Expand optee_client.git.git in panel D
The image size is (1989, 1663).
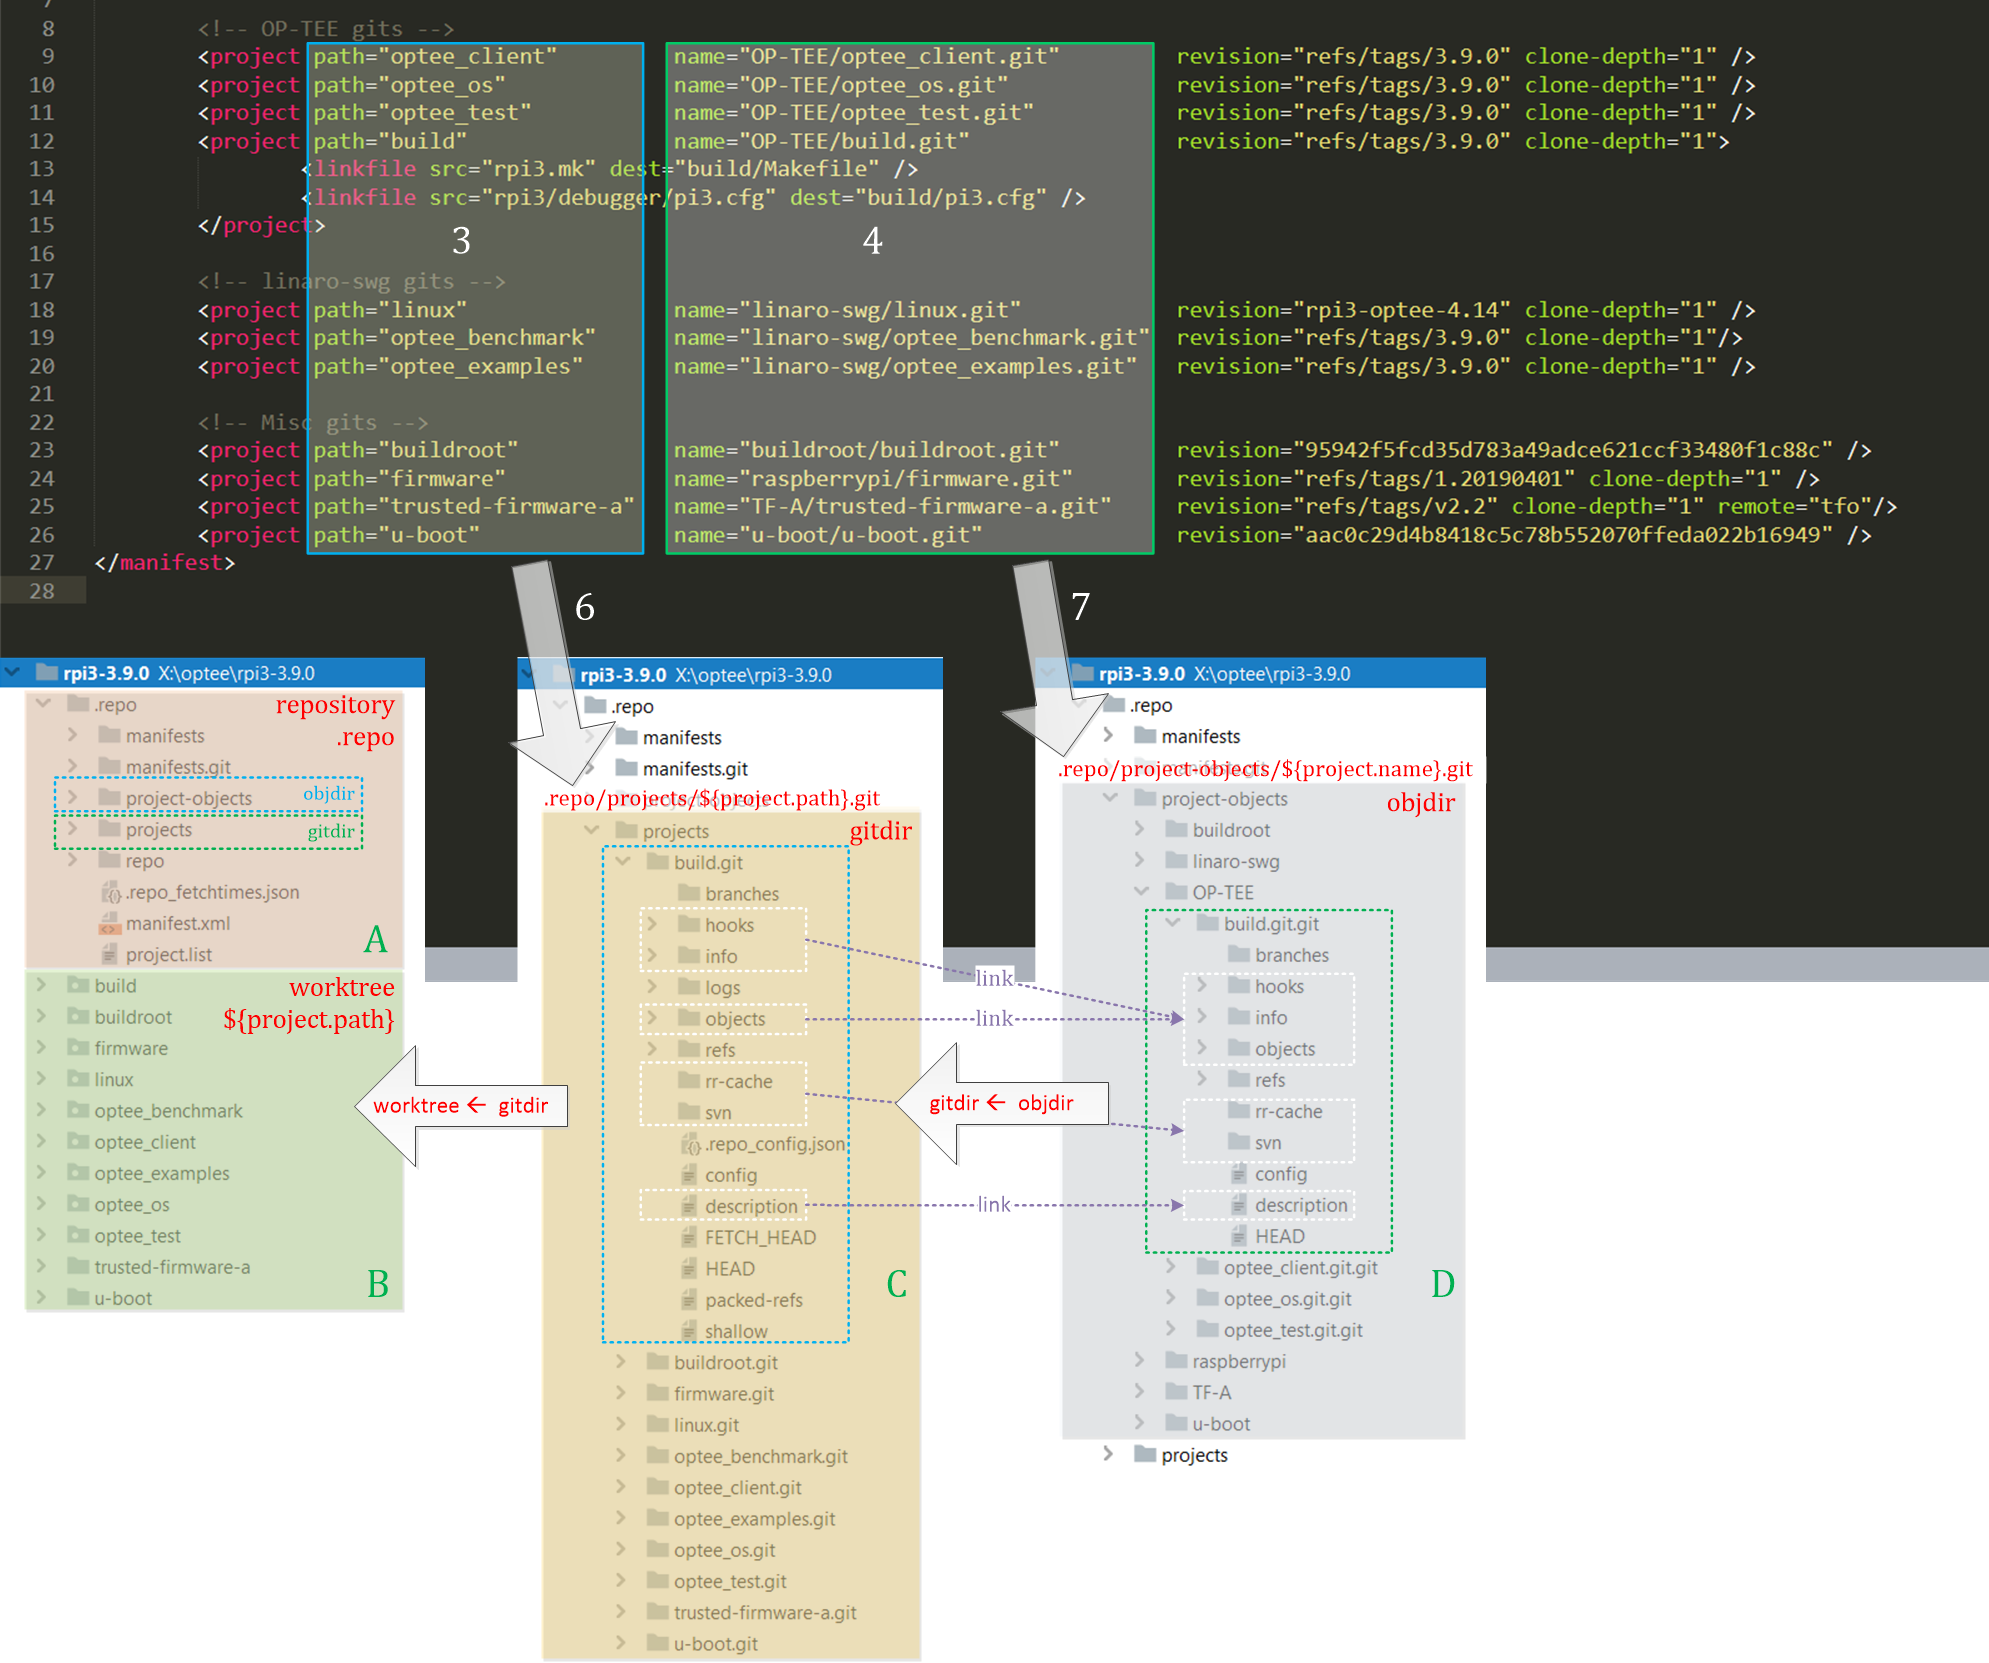(x=1170, y=1267)
